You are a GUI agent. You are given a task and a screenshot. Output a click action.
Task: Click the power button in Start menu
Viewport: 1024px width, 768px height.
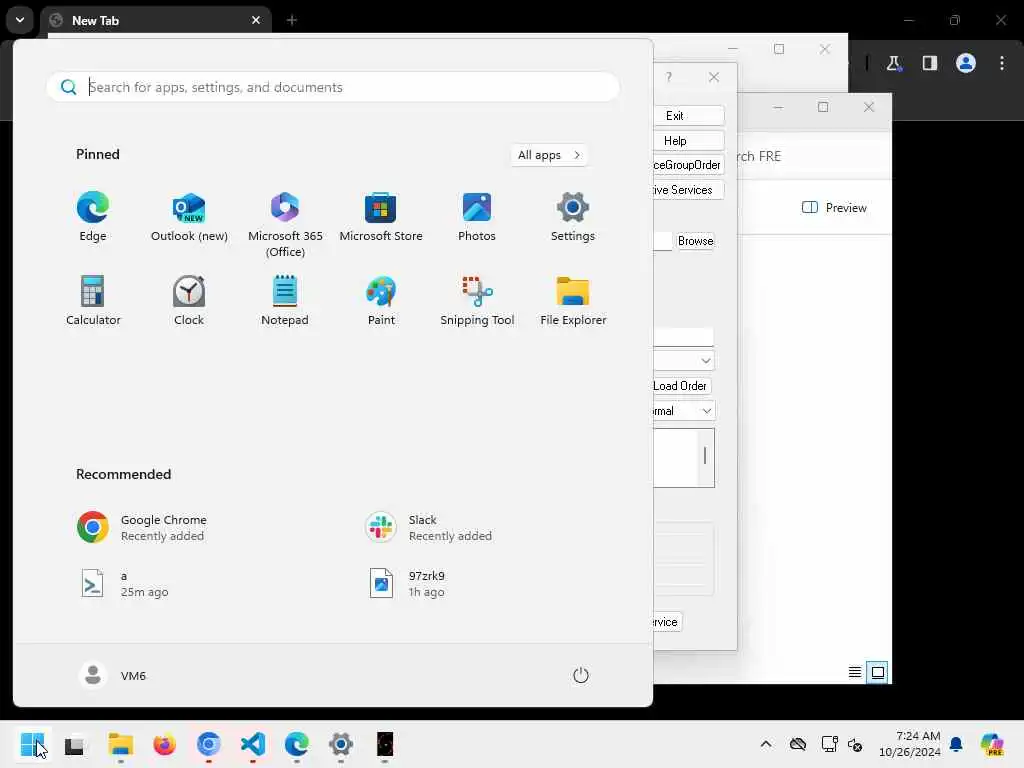[x=581, y=675]
